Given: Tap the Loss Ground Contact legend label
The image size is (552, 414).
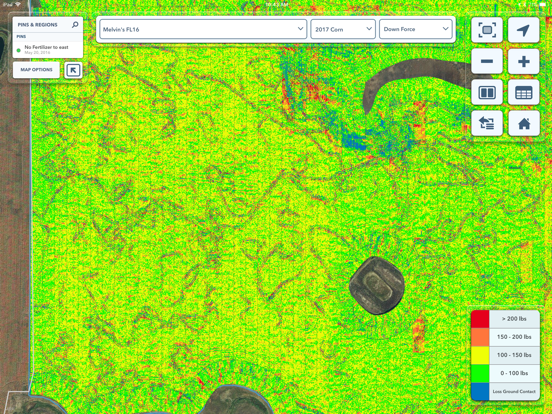Looking at the screenshot, I should coord(514,391).
